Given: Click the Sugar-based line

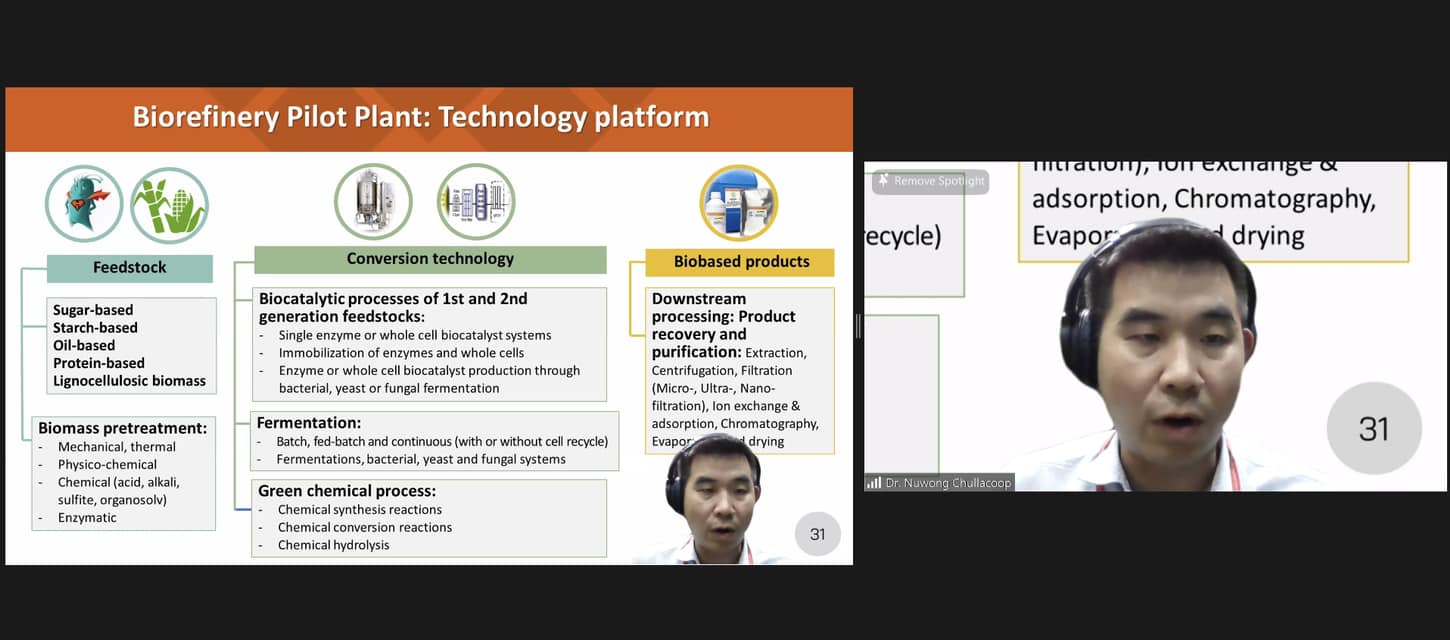Looking at the screenshot, I should pos(93,310).
